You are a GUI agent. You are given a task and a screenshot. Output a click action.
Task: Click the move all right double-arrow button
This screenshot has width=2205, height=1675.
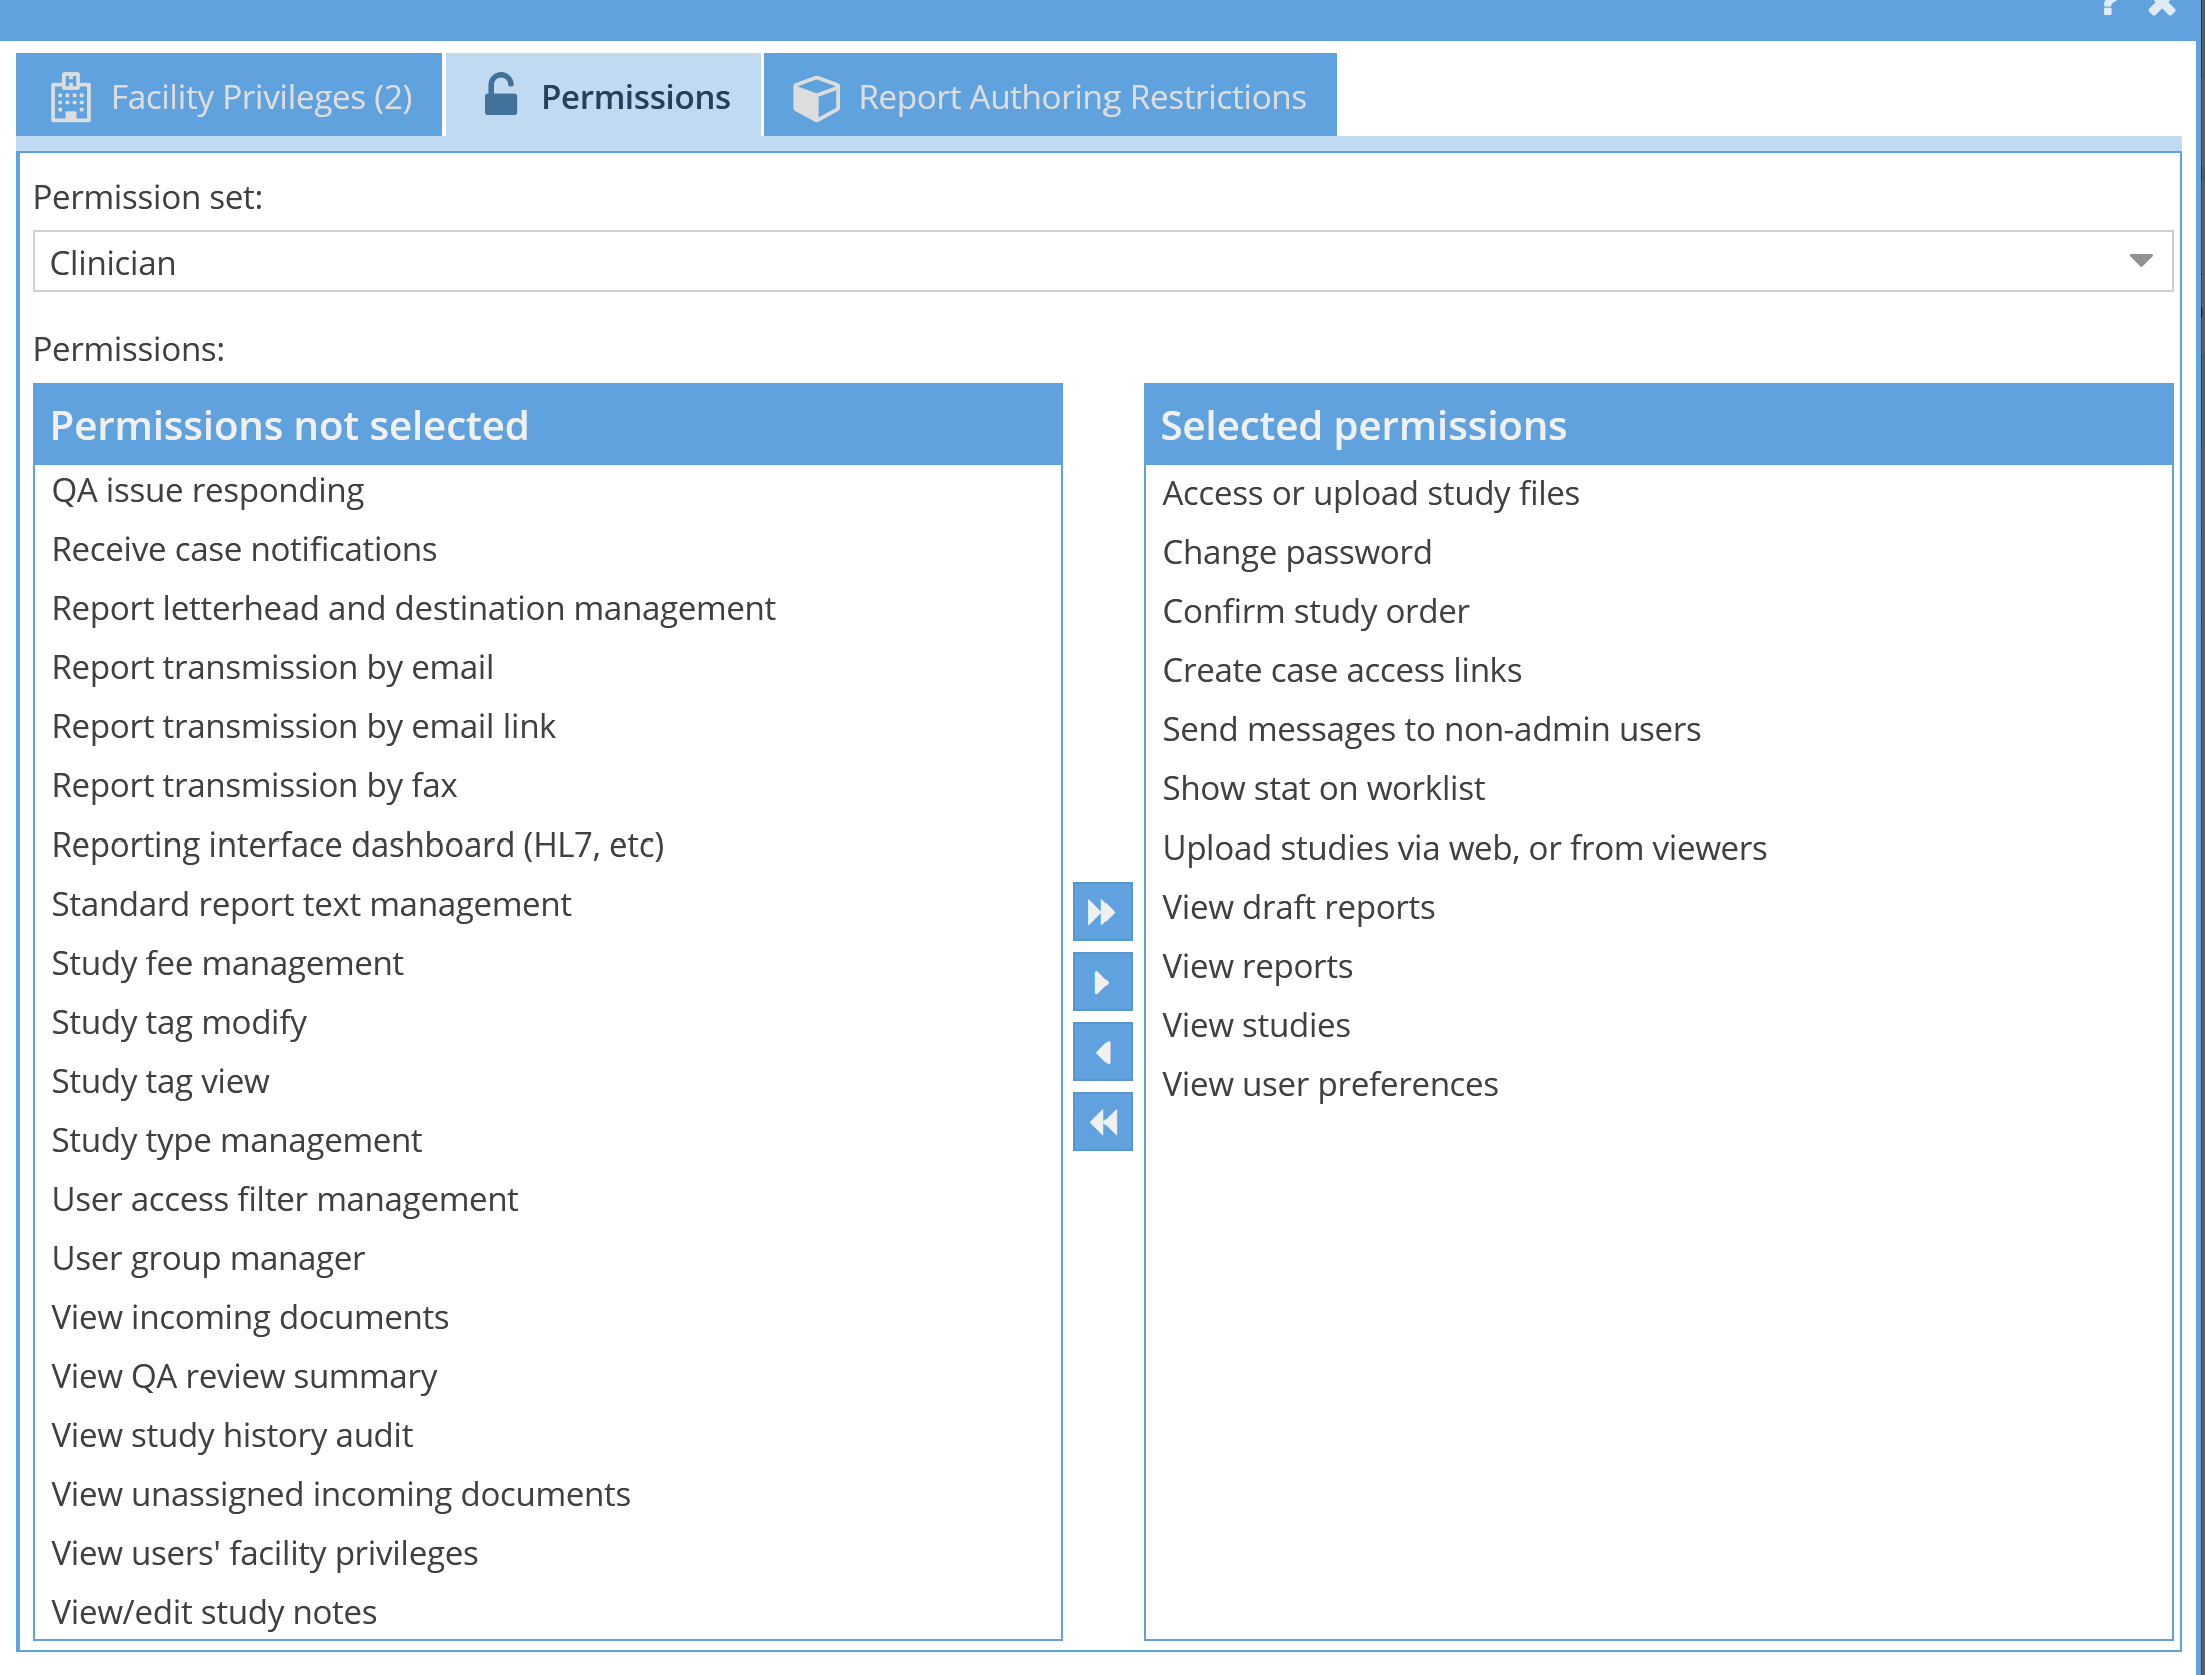tap(1102, 911)
